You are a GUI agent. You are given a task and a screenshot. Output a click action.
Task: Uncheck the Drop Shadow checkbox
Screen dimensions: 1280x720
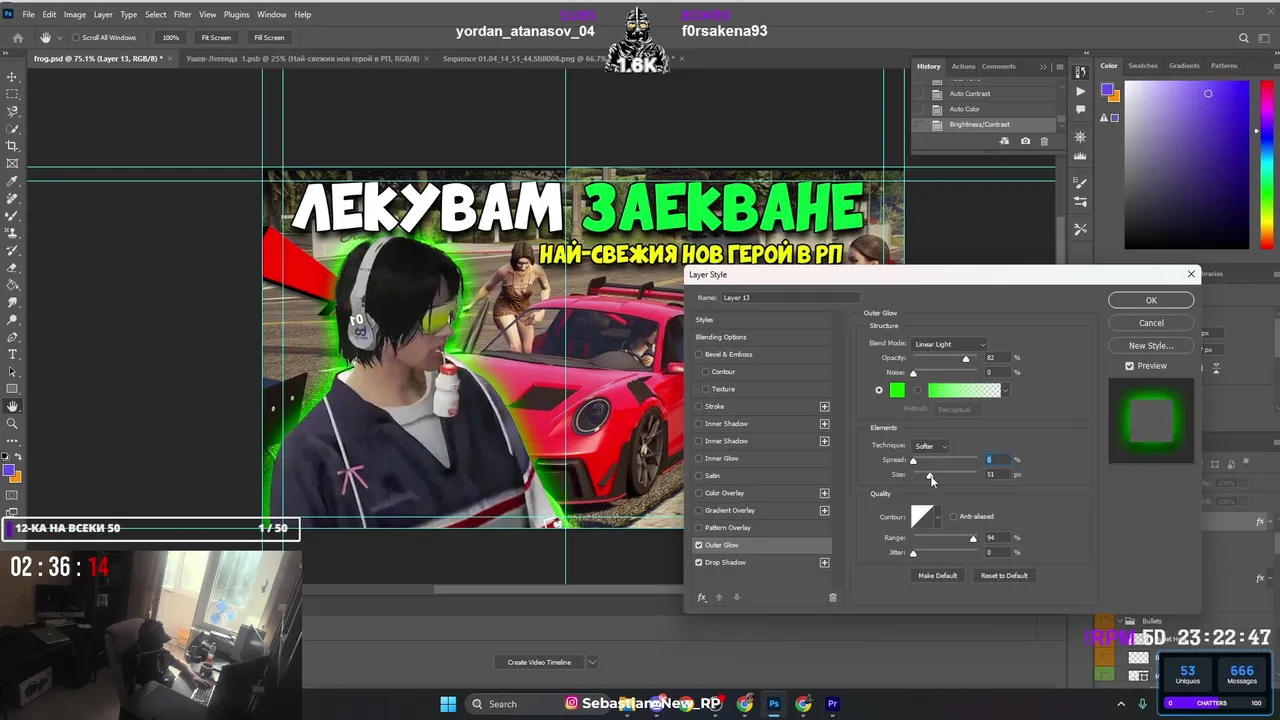[699, 562]
